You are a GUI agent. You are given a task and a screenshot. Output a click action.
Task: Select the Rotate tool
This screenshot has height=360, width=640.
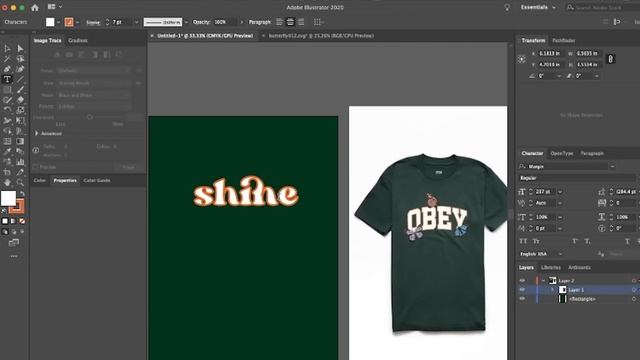tap(7, 110)
